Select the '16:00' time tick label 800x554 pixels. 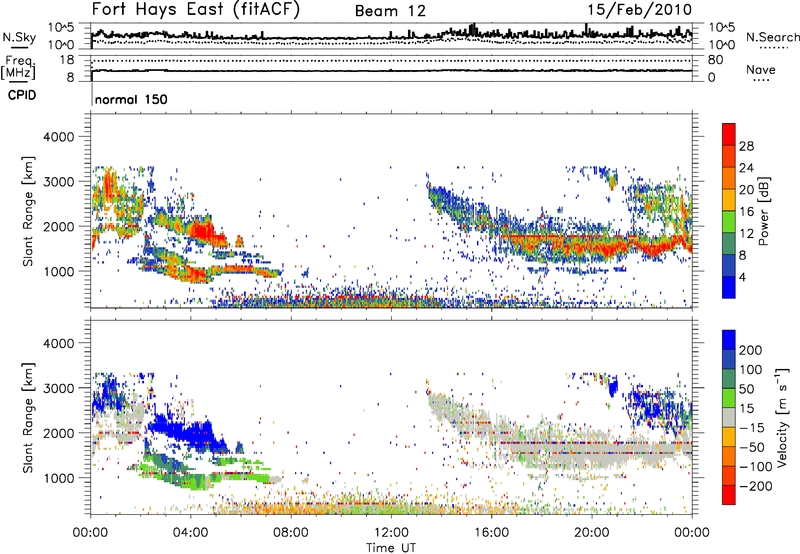coord(491,533)
